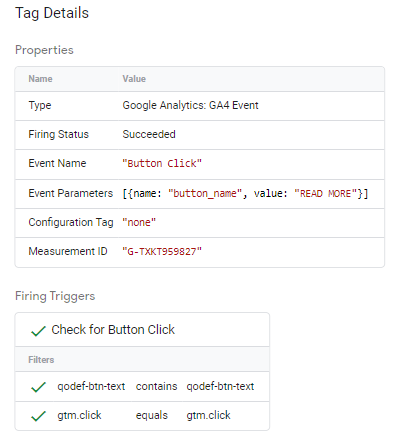
Task: Click the Filters header in trigger card
Action: click(41, 360)
